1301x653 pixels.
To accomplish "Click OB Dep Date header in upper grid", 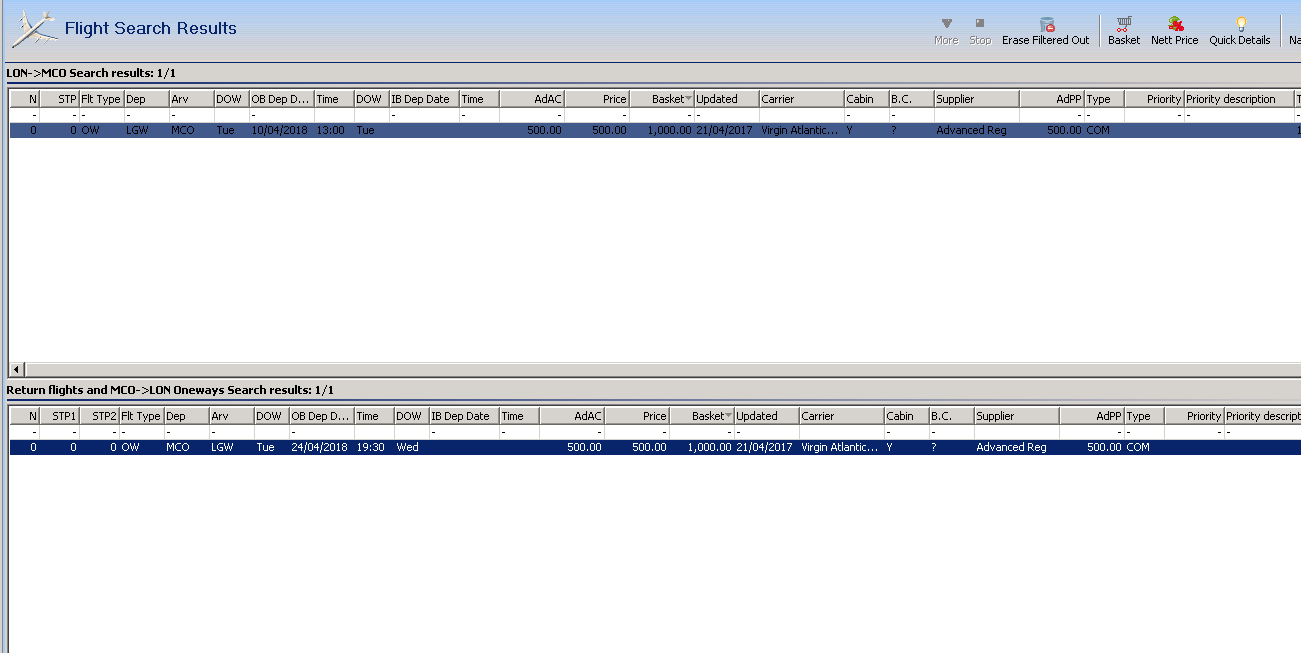I will coord(282,99).
